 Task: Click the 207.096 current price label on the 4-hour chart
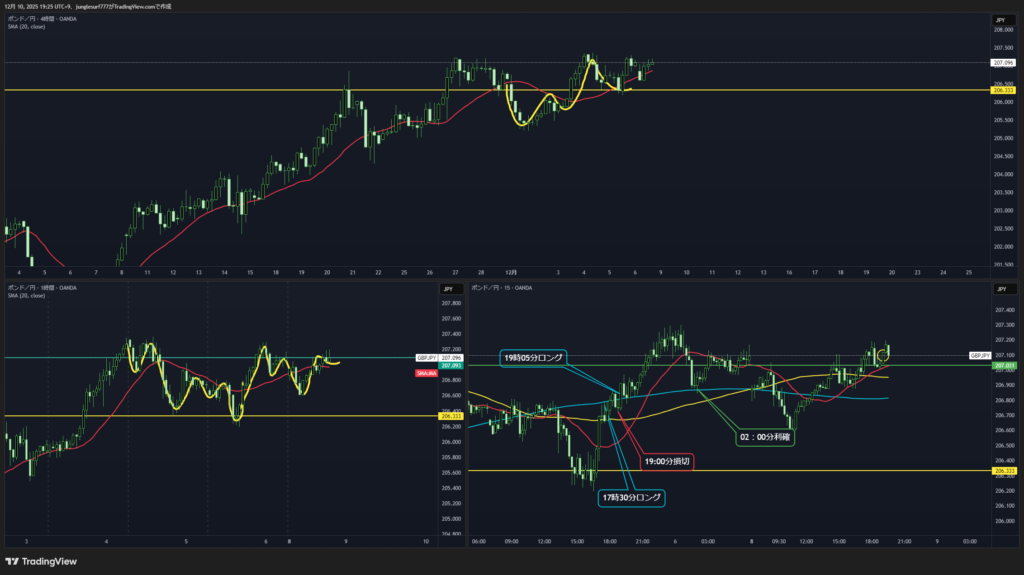coord(1003,62)
